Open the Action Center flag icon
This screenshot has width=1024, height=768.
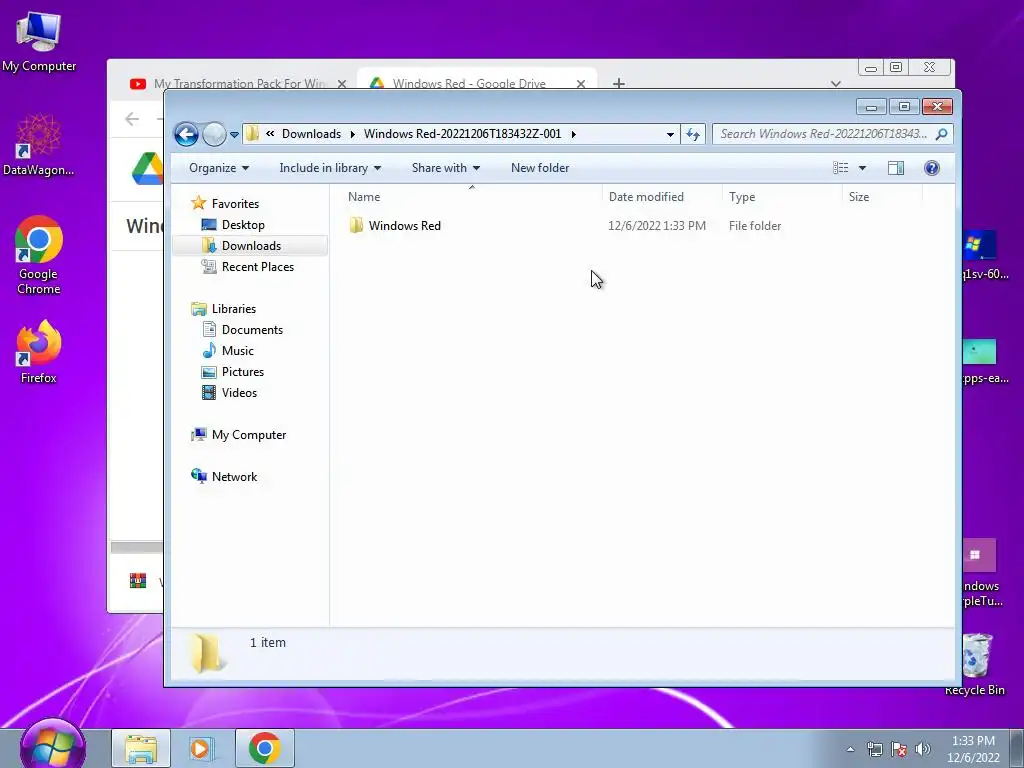click(x=899, y=749)
